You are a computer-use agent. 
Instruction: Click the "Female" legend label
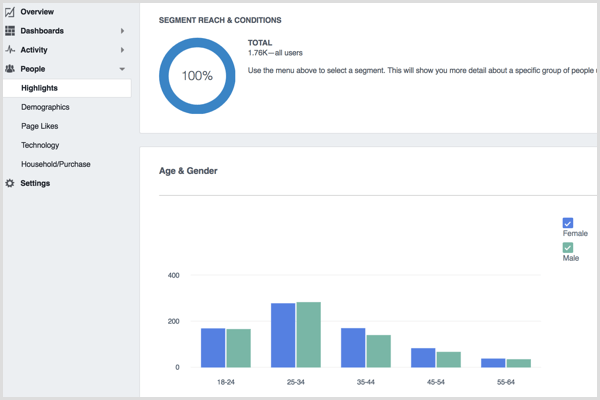pos(575,233)
